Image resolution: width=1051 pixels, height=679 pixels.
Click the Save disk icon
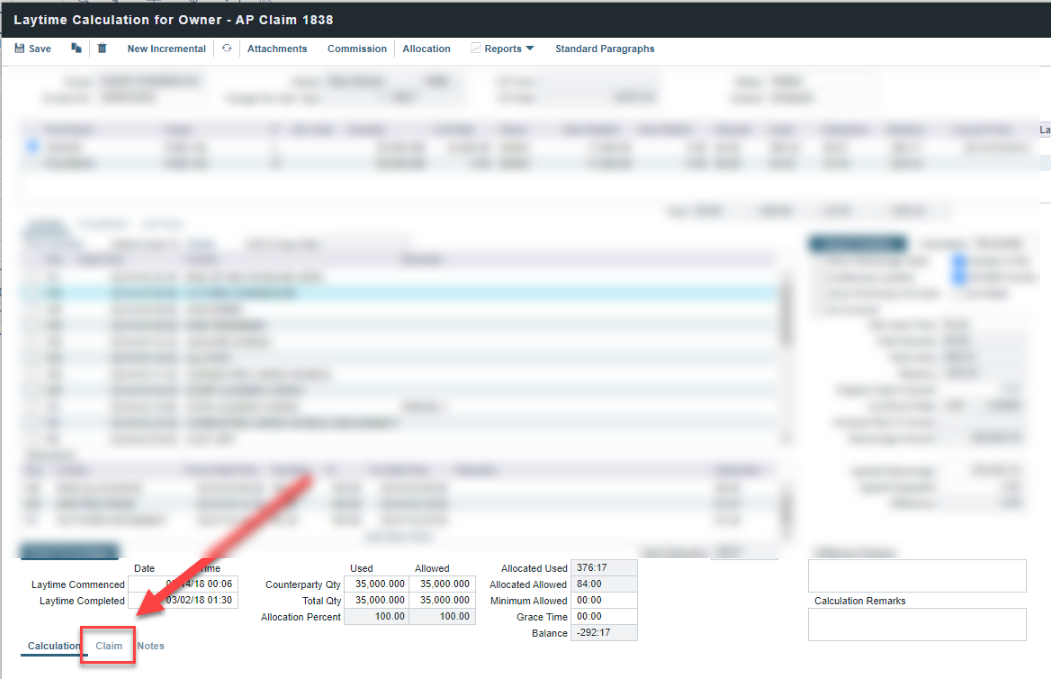click(x=19, y=48)
